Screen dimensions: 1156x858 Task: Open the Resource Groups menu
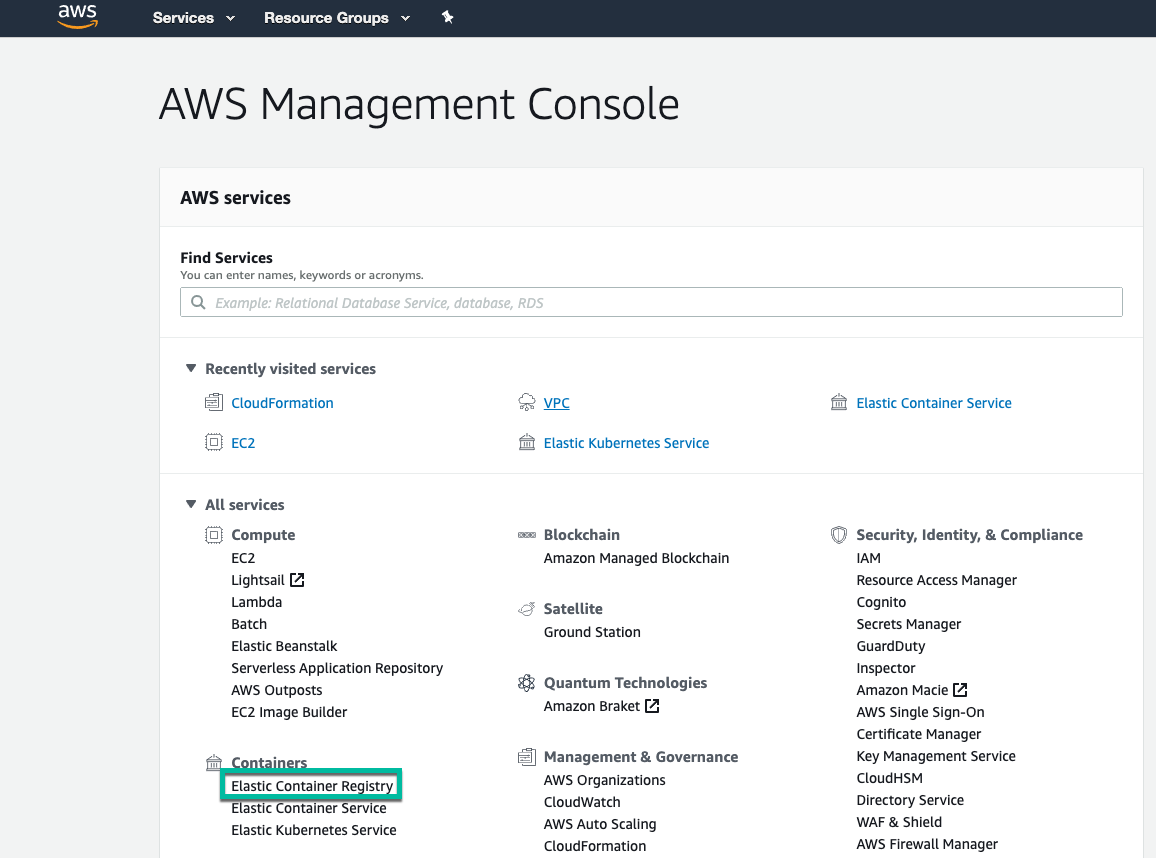coord(326,17)
